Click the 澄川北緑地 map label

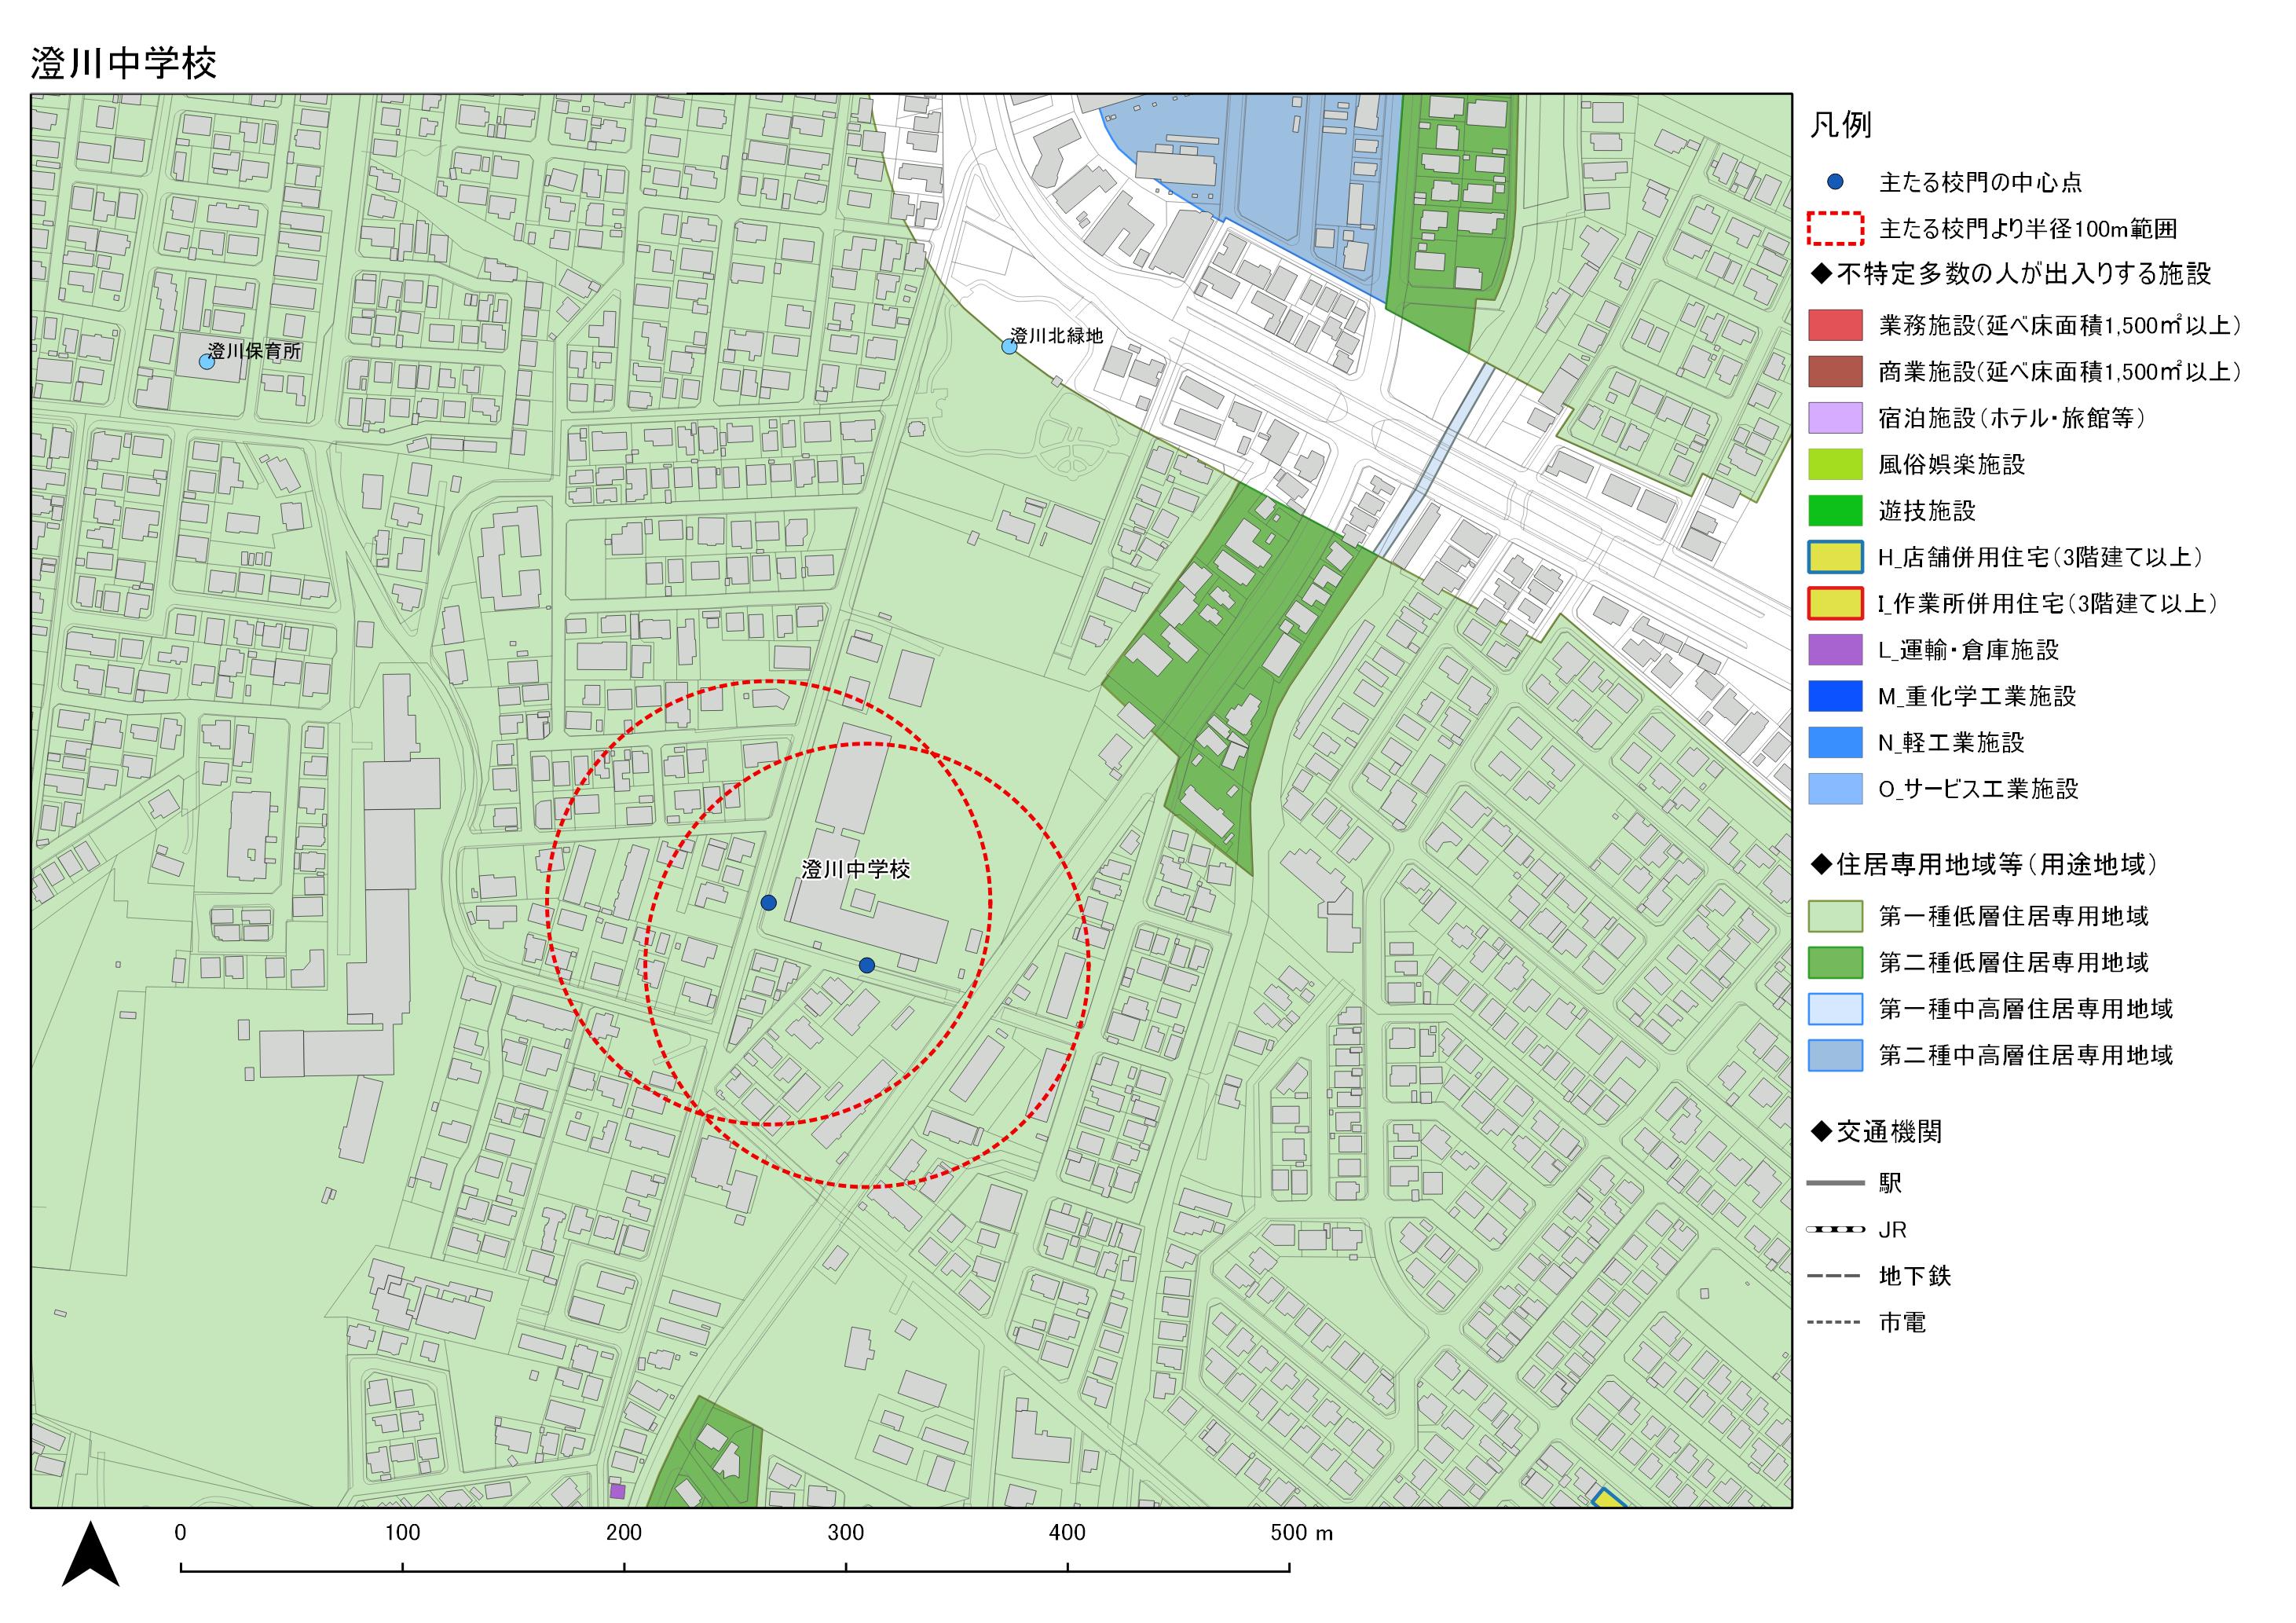1057,335
